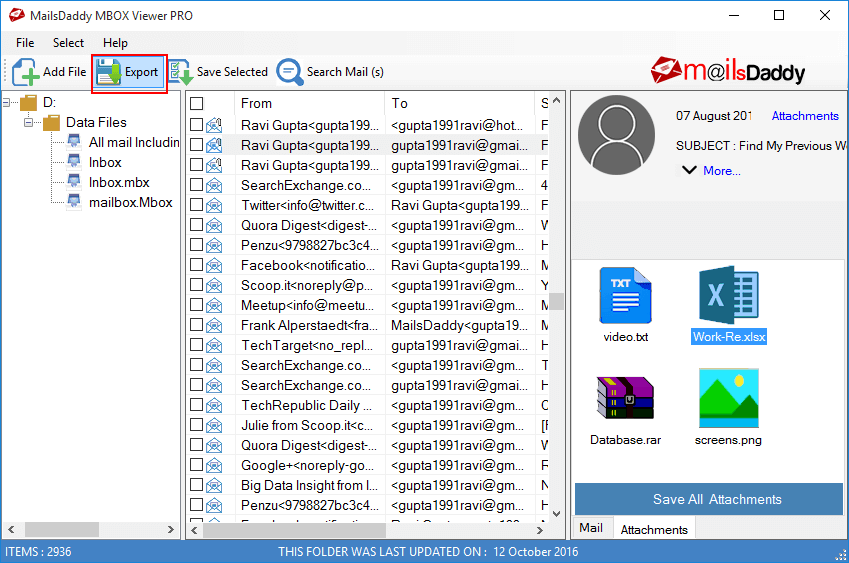Click the mailbox.Mbox file icon

(74, 202)
